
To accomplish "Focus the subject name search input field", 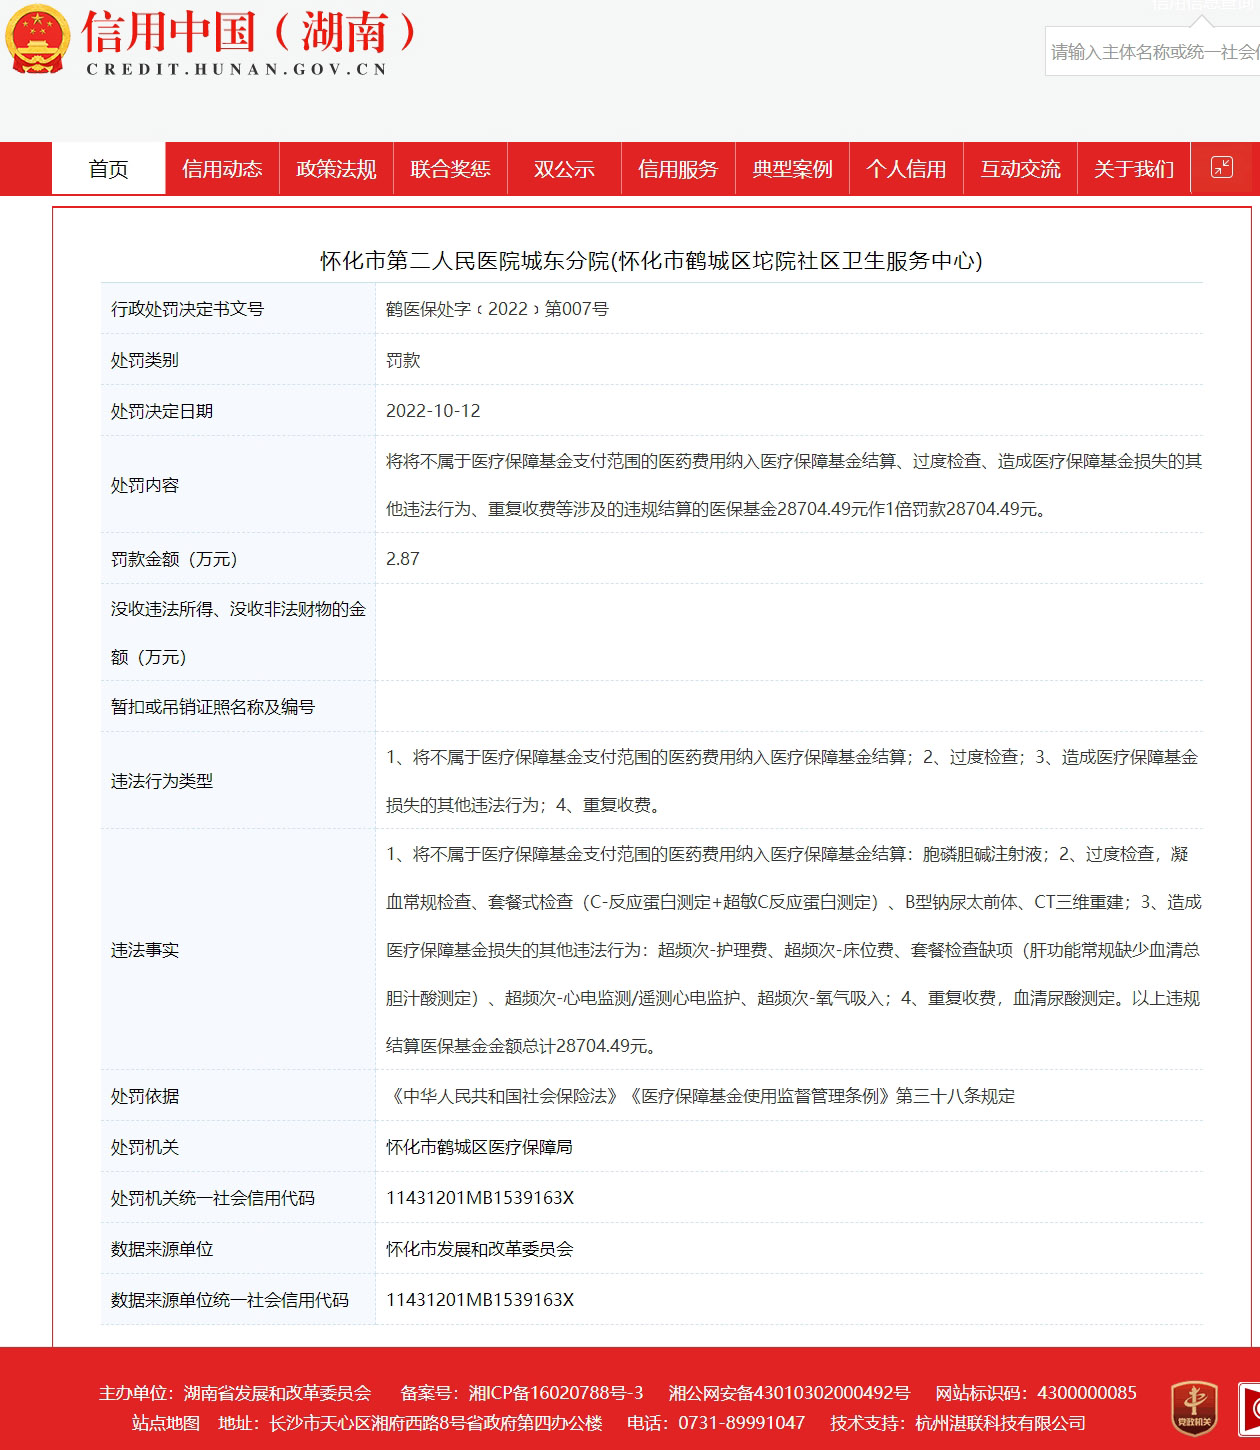I will (1152, 51).
